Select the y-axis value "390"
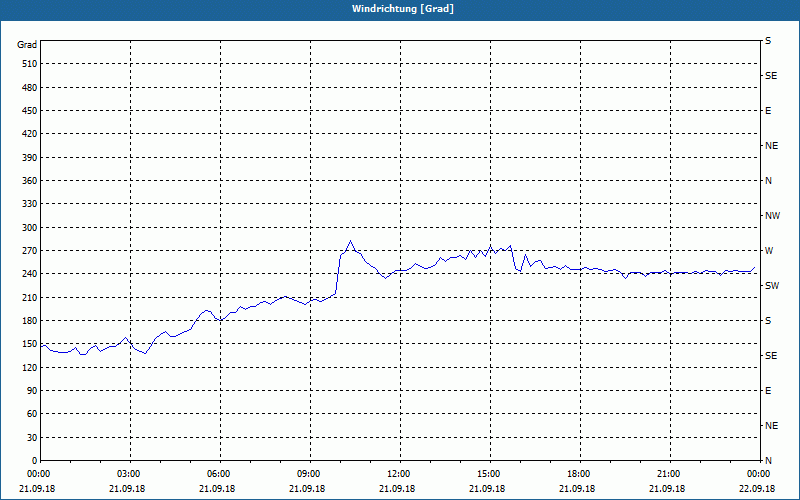 [30, 158]
